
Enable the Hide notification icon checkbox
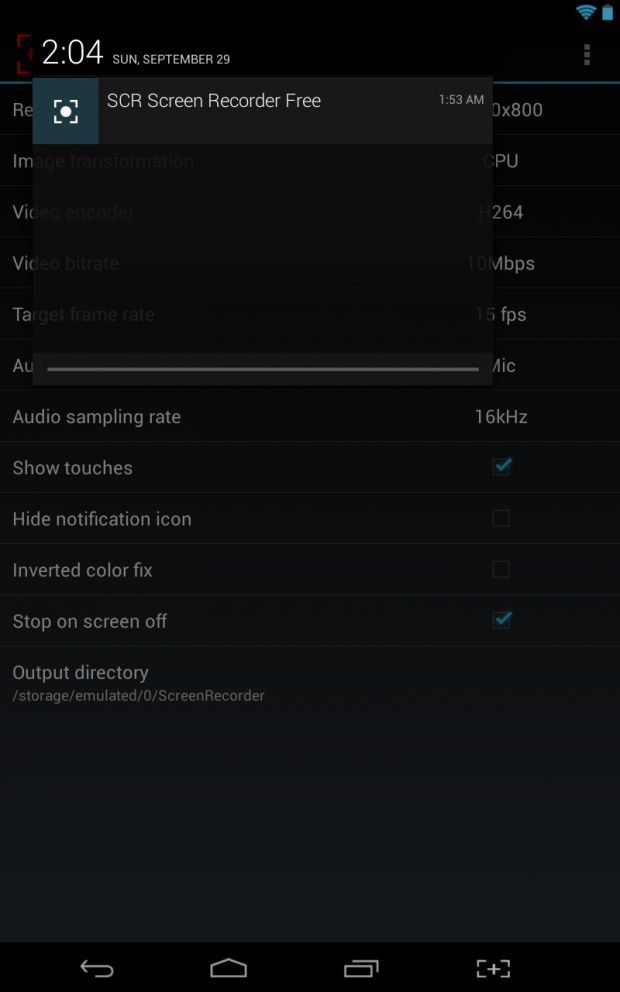501,518
